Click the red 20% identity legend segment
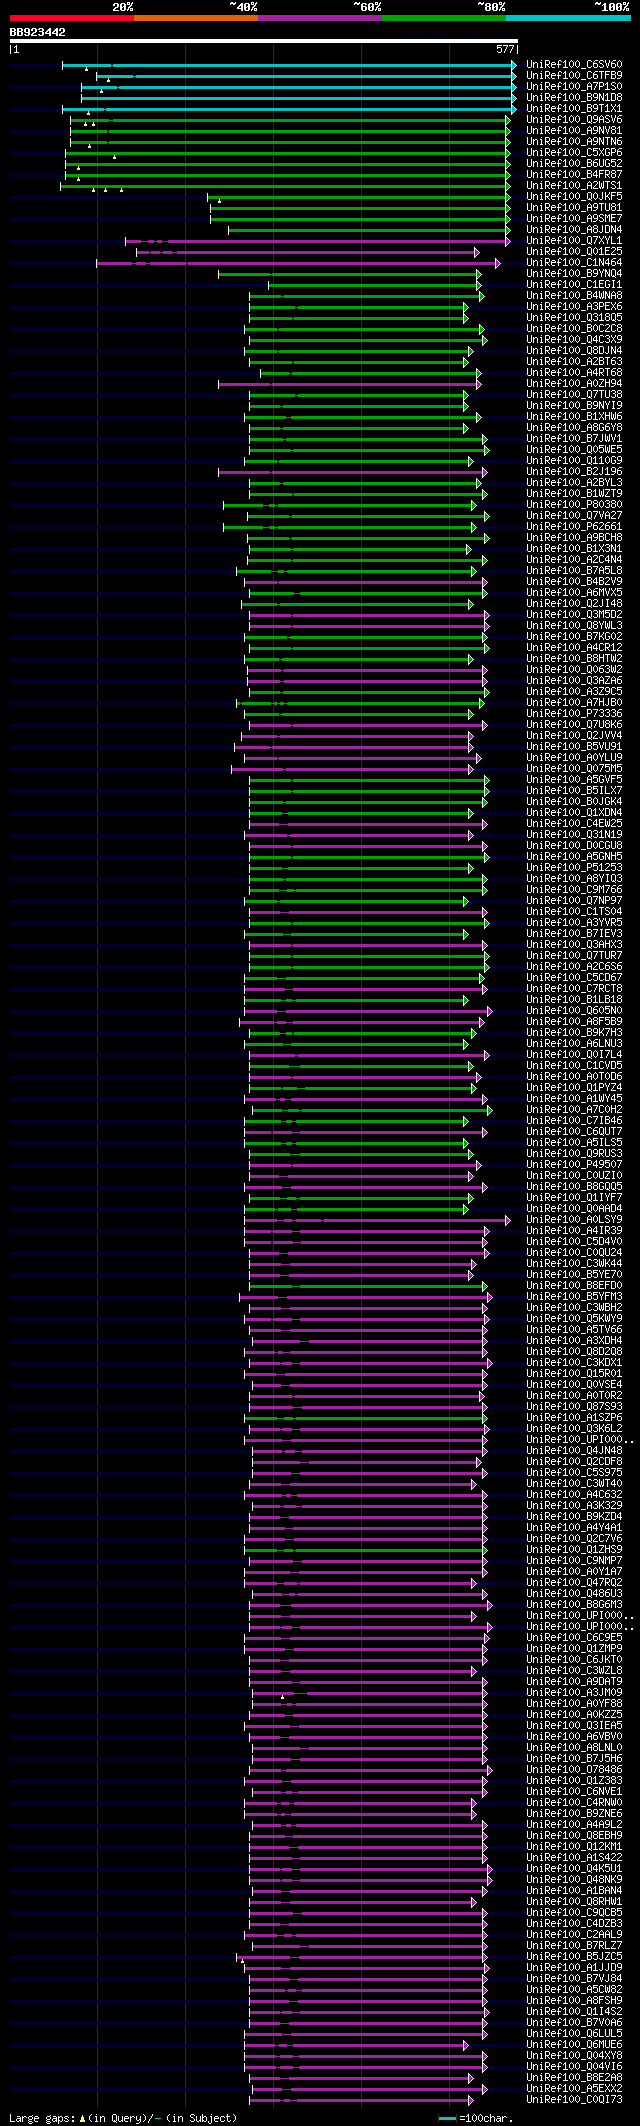The width and height of the screenshot is (640, 2126). coord(71,18)
